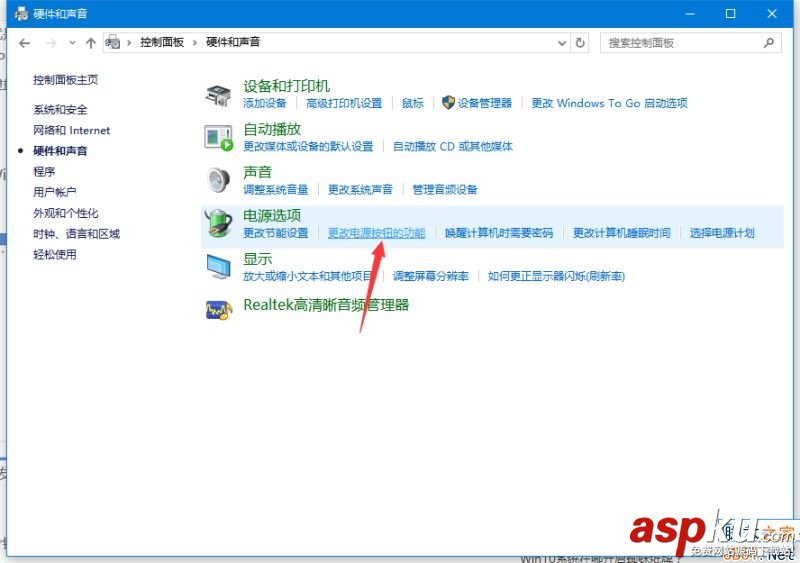This screenshot has width=800, height=563.
Task: Click 如何更正显示器闪烁(刷新率) link
Action: click(556, 276)
